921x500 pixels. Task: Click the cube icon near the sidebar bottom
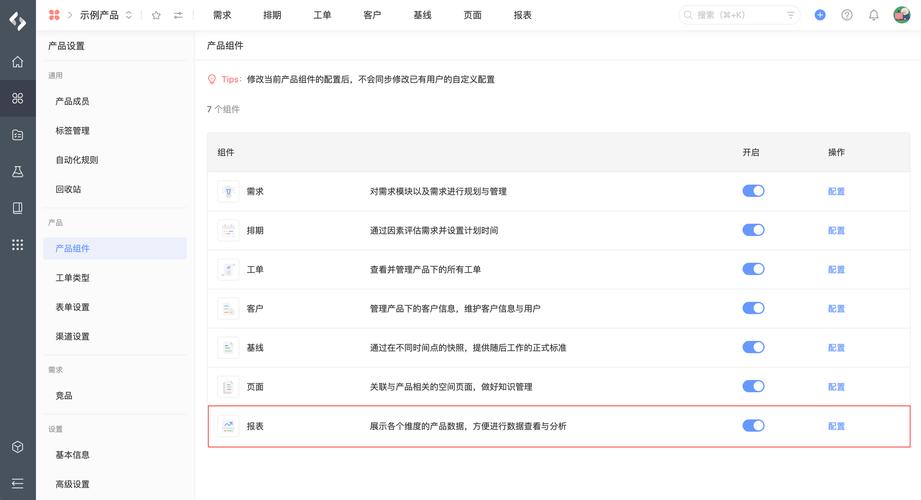pos(18,447)
